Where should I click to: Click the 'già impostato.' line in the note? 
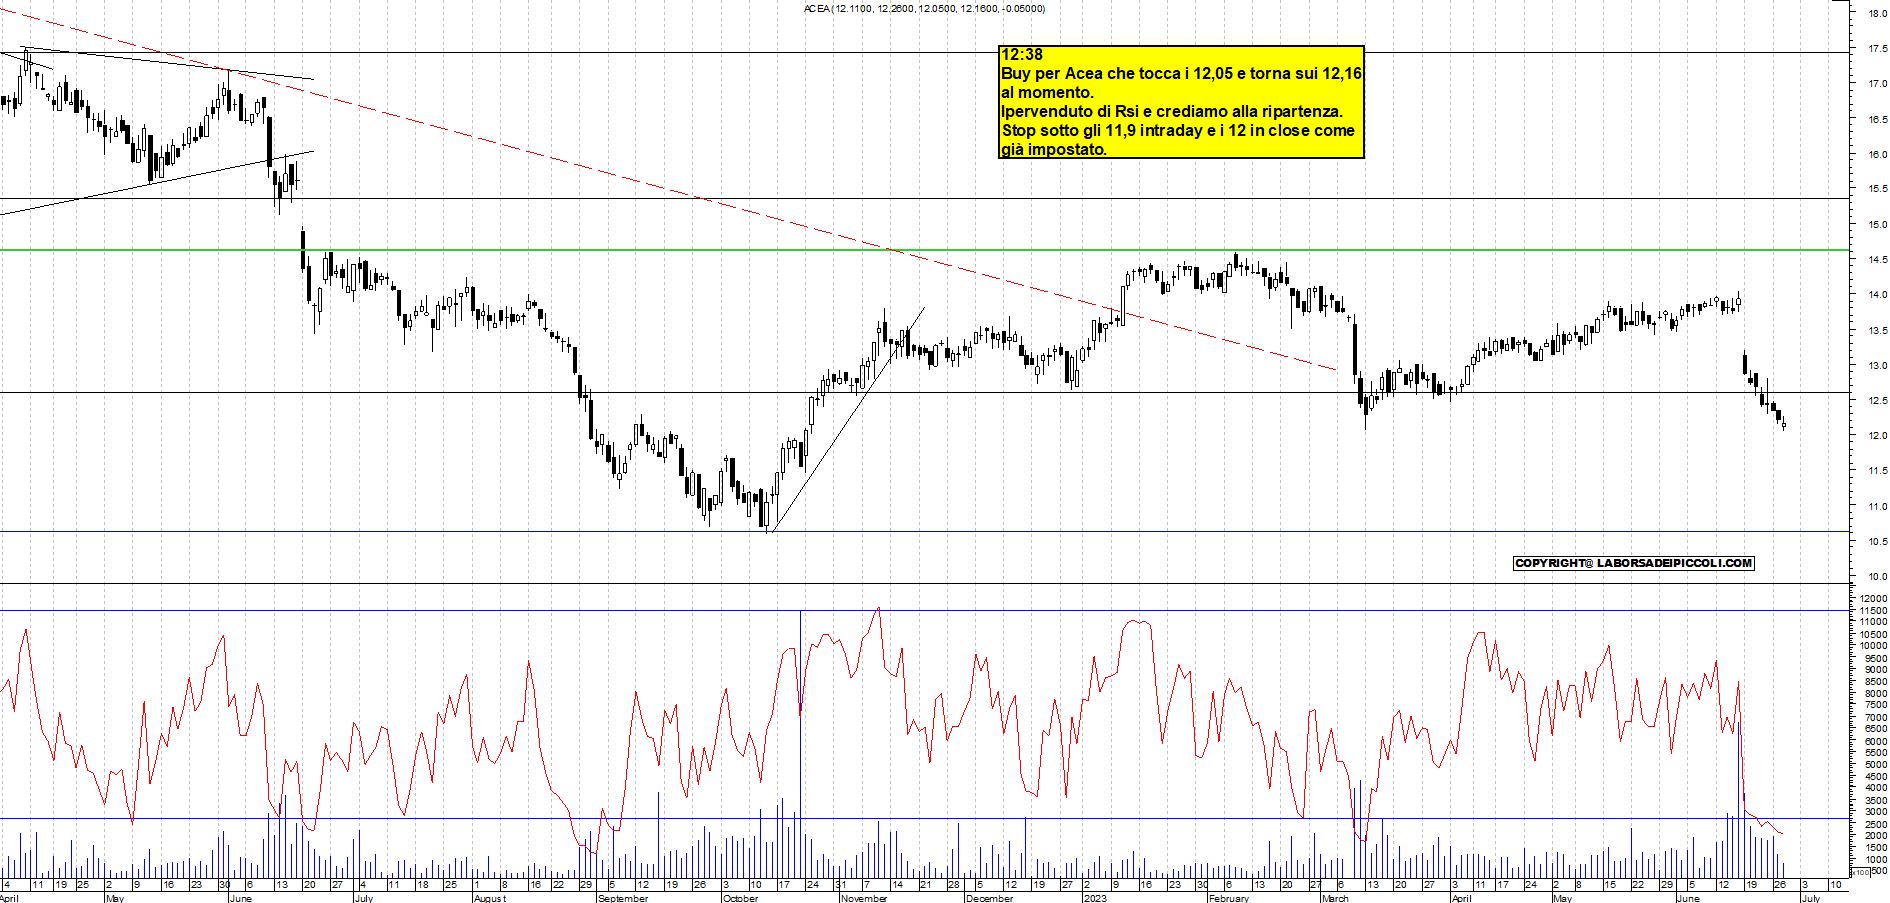pyautogui.click(x=1054, y=150)
